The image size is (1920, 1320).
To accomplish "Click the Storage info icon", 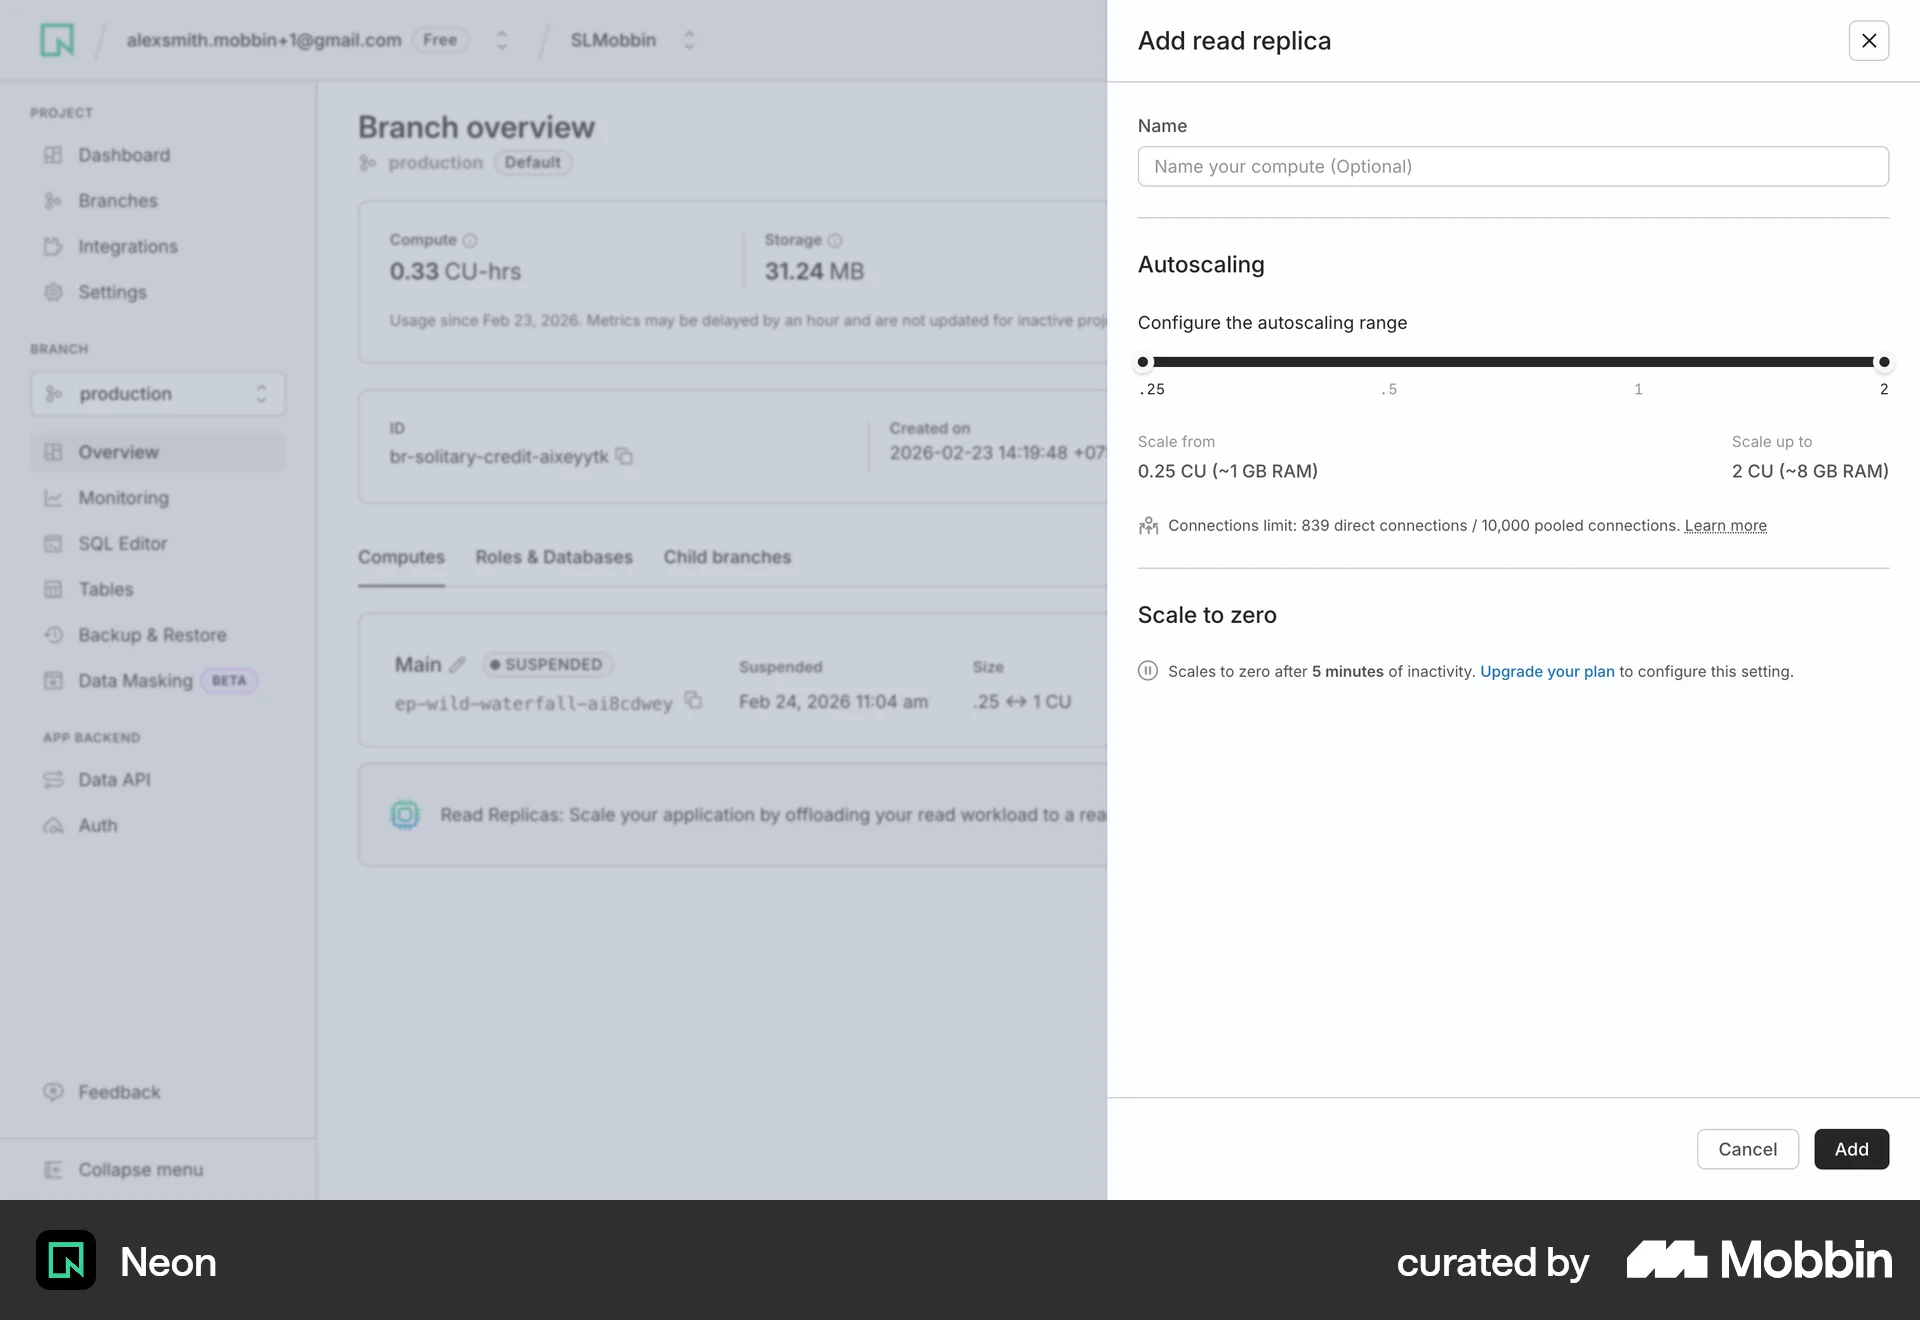I will (x=835, y=240).
